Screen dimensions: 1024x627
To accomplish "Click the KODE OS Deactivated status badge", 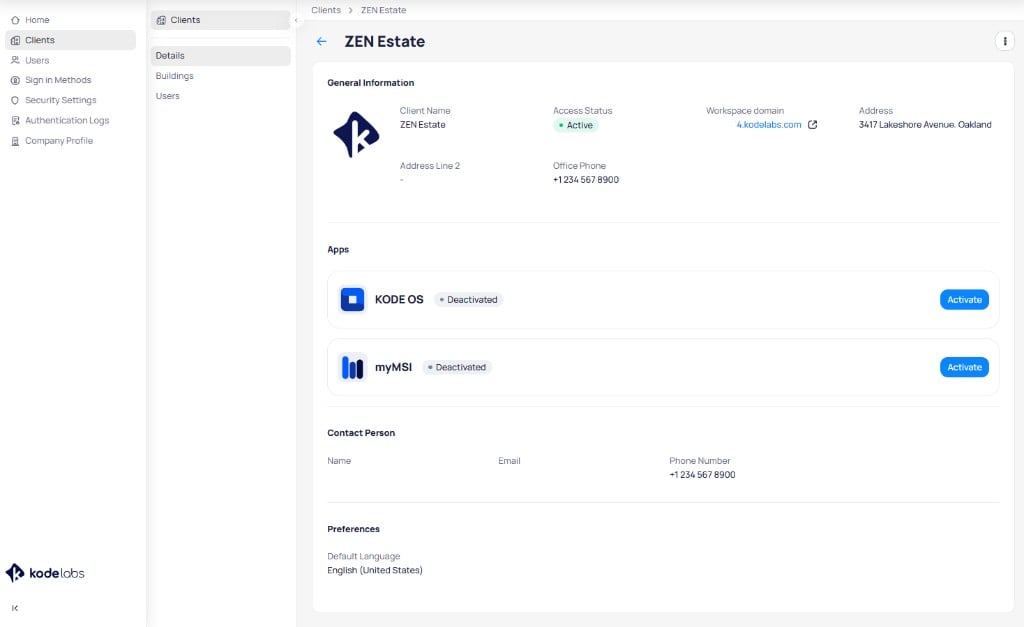I will pyautogui.click(x=468, y=300).
